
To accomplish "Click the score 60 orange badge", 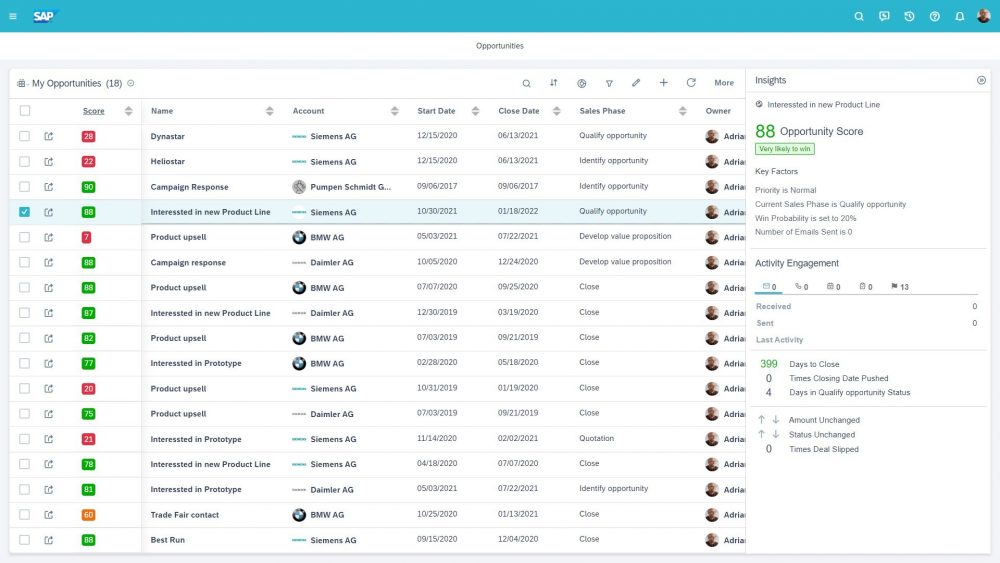I will tap(89, 515).
